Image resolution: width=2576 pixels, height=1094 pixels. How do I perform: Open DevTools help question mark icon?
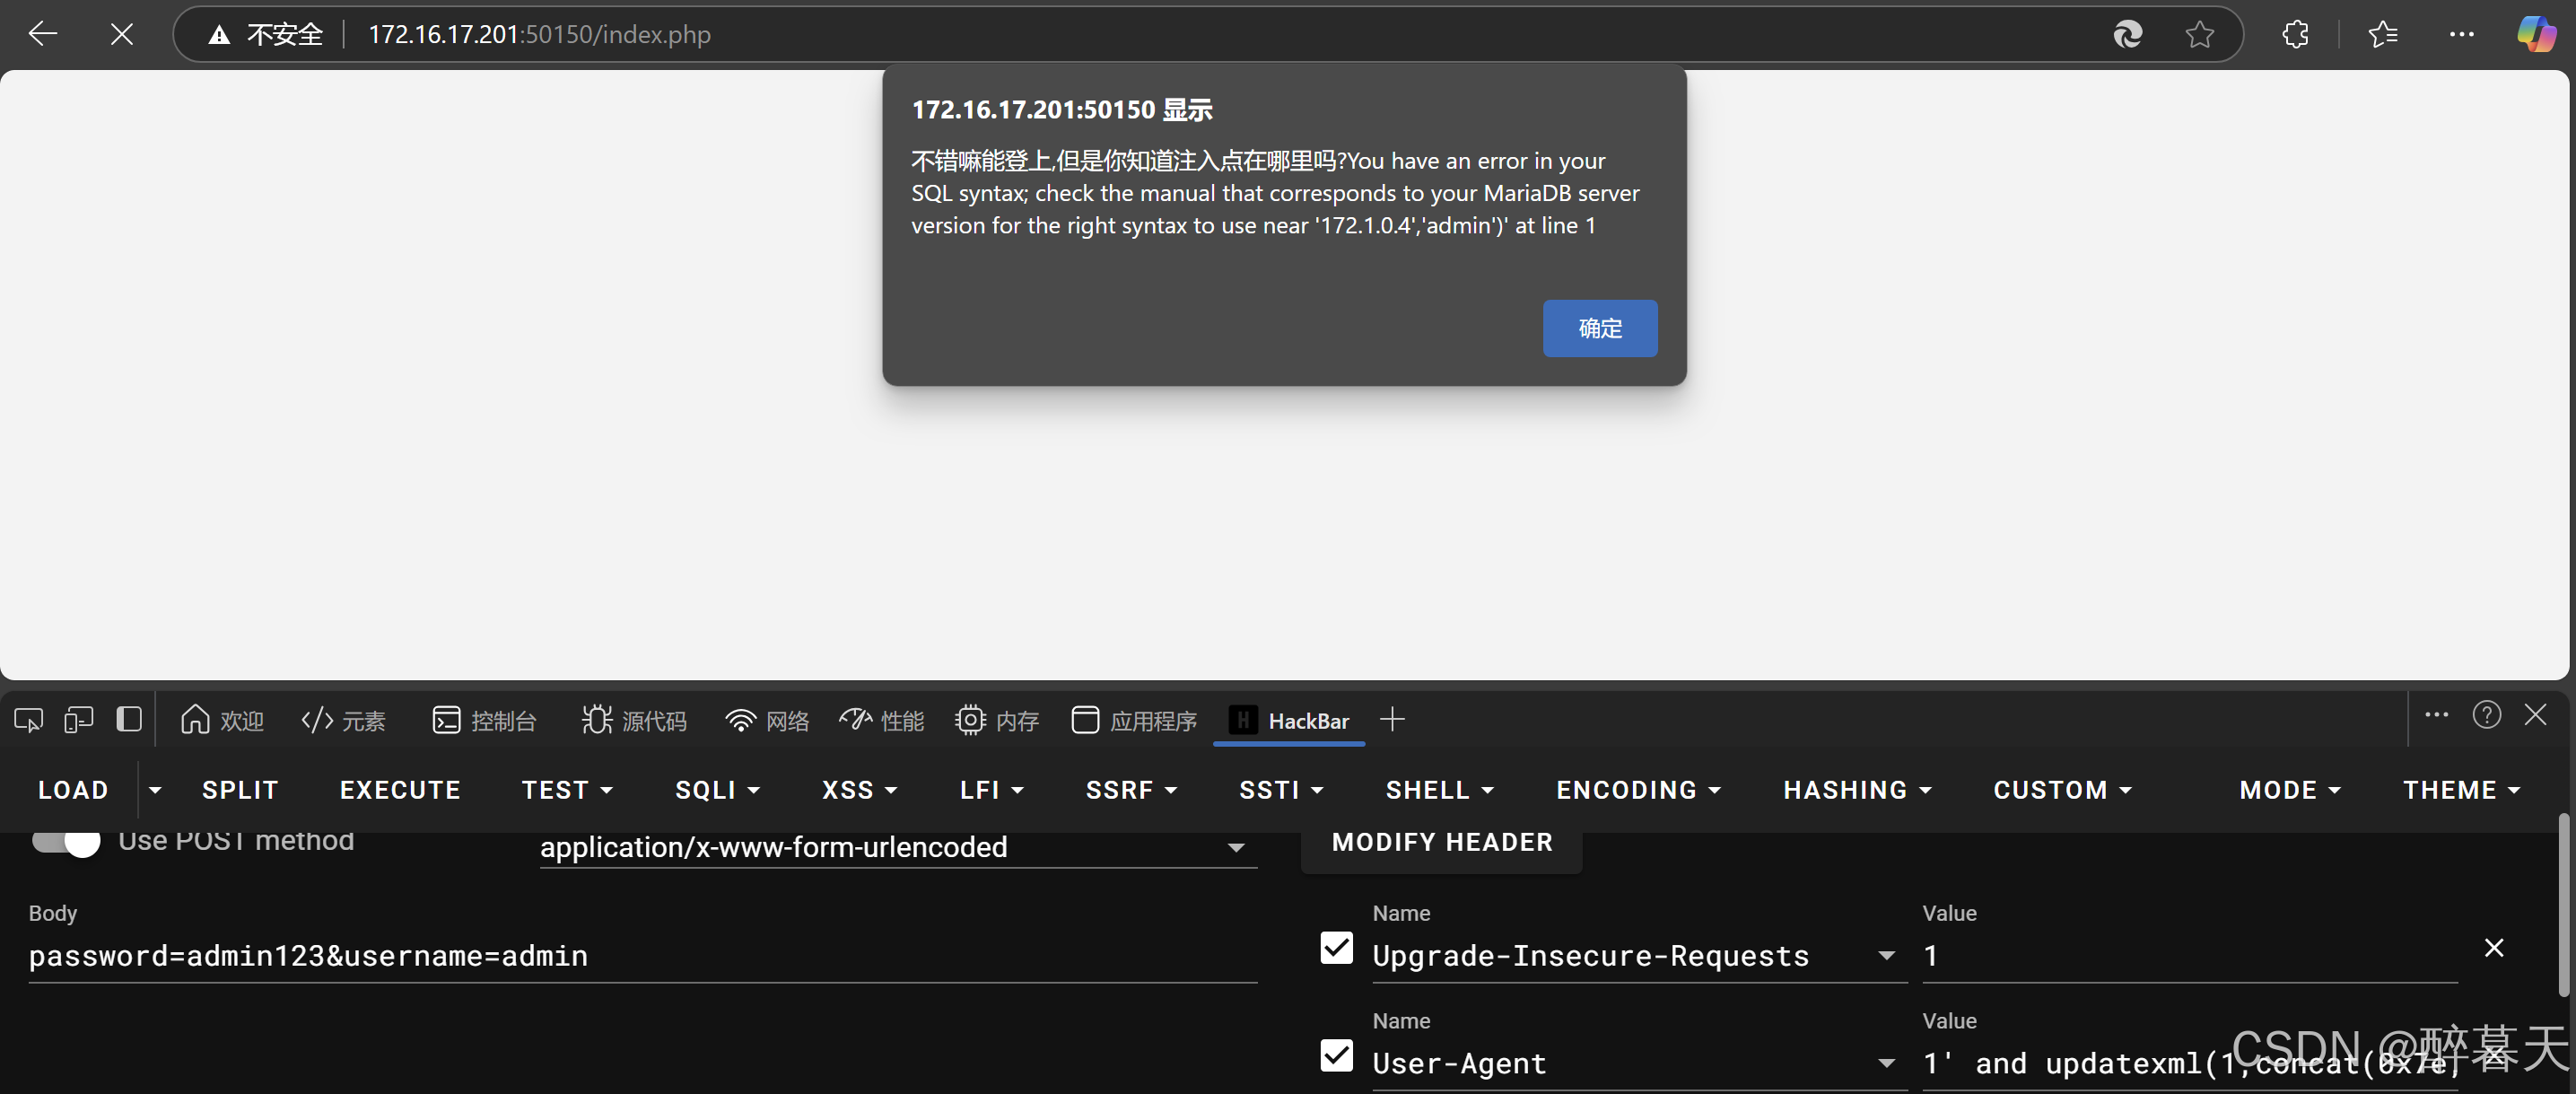point(2486,715)
